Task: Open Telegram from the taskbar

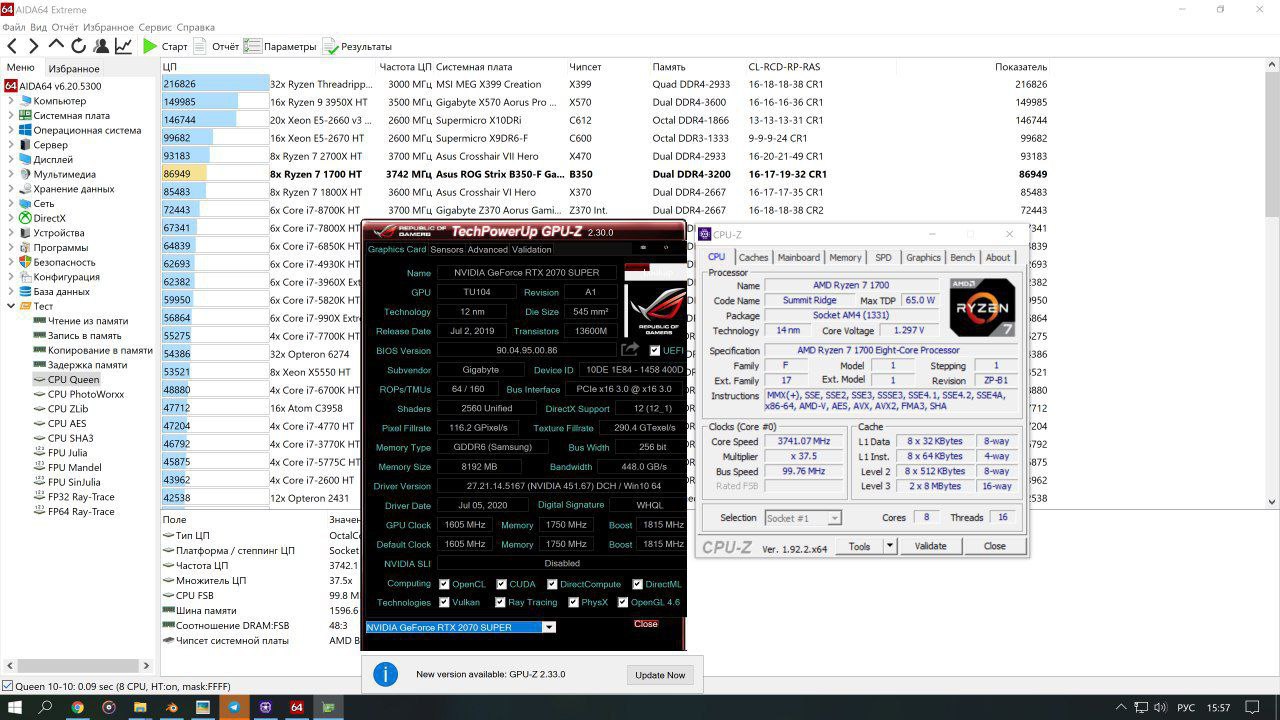Action: click(234, 707)
